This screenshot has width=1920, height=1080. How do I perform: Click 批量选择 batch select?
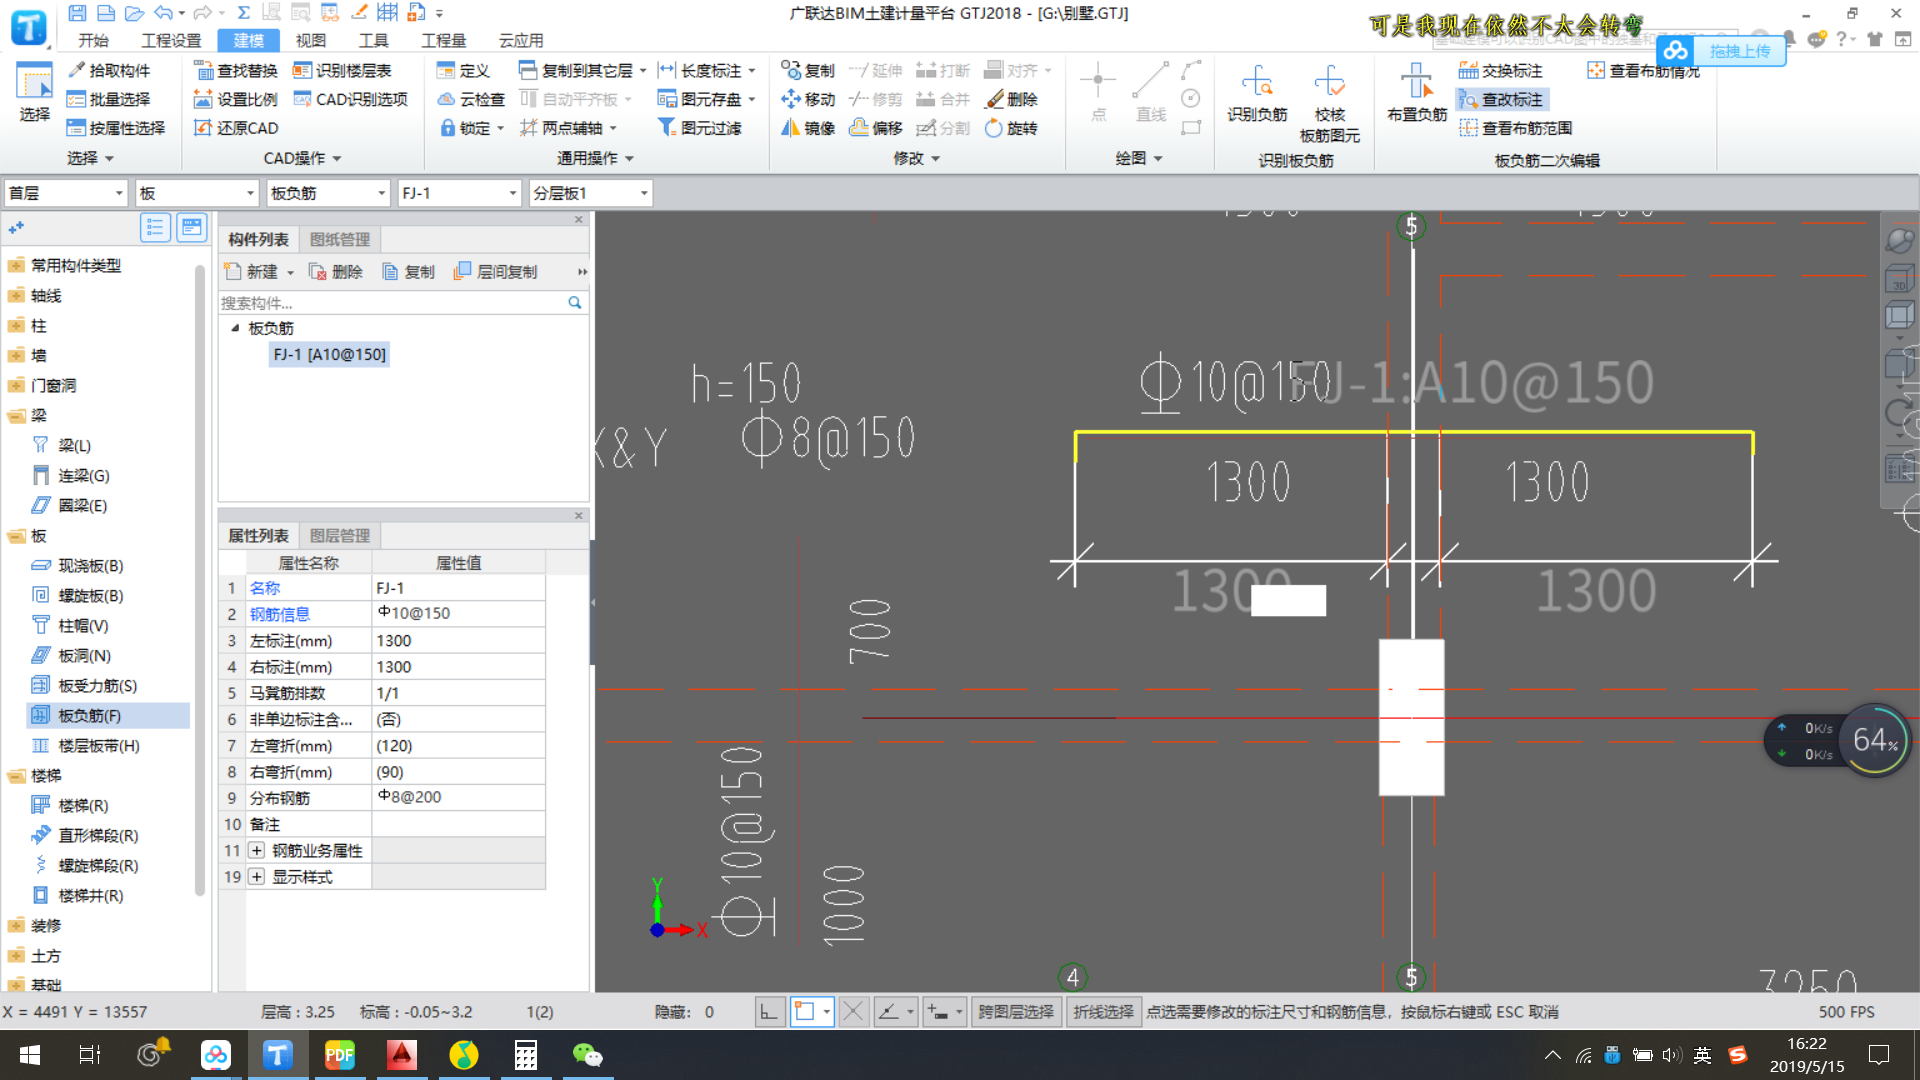point(109,99)
